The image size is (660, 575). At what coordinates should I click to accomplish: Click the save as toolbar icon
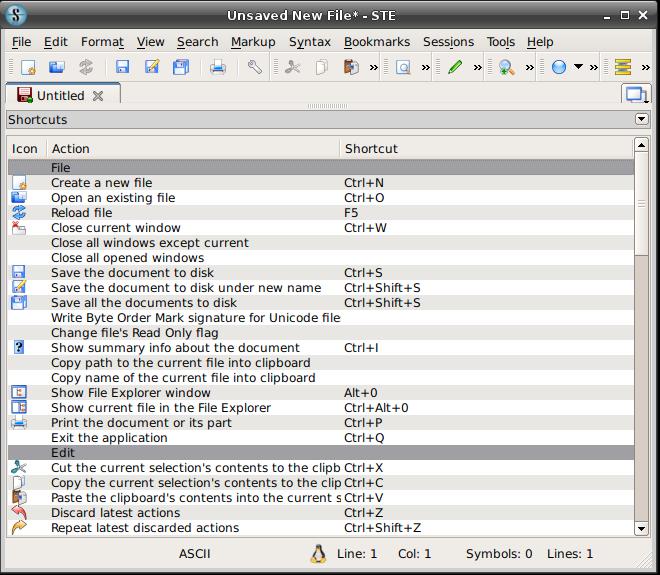tap(152, 67)
